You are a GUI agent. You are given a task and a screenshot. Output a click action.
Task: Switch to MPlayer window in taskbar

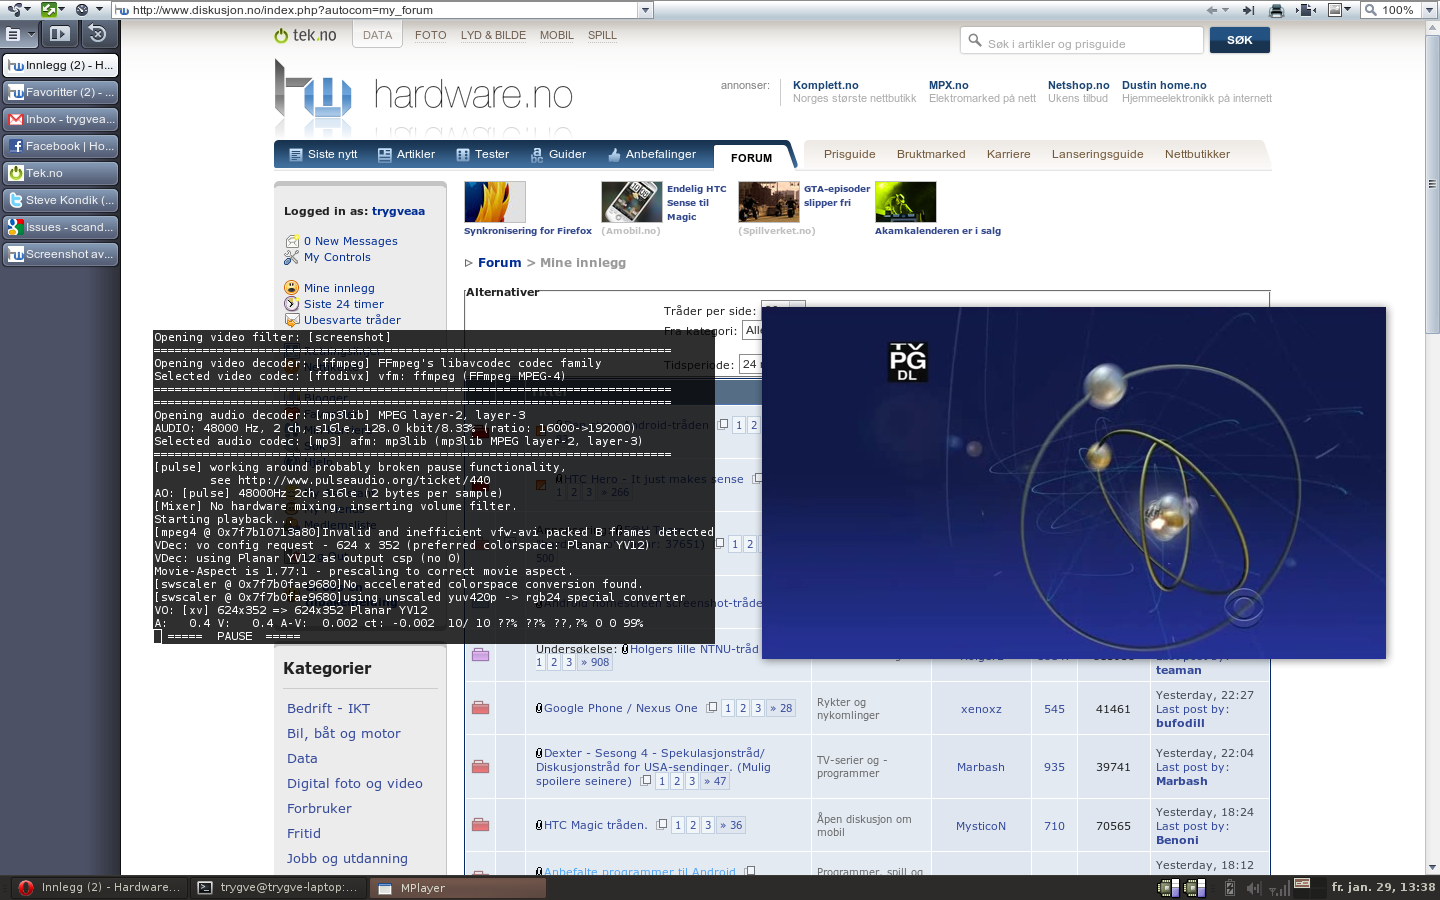pyautogui.click(x=458, y=887)
